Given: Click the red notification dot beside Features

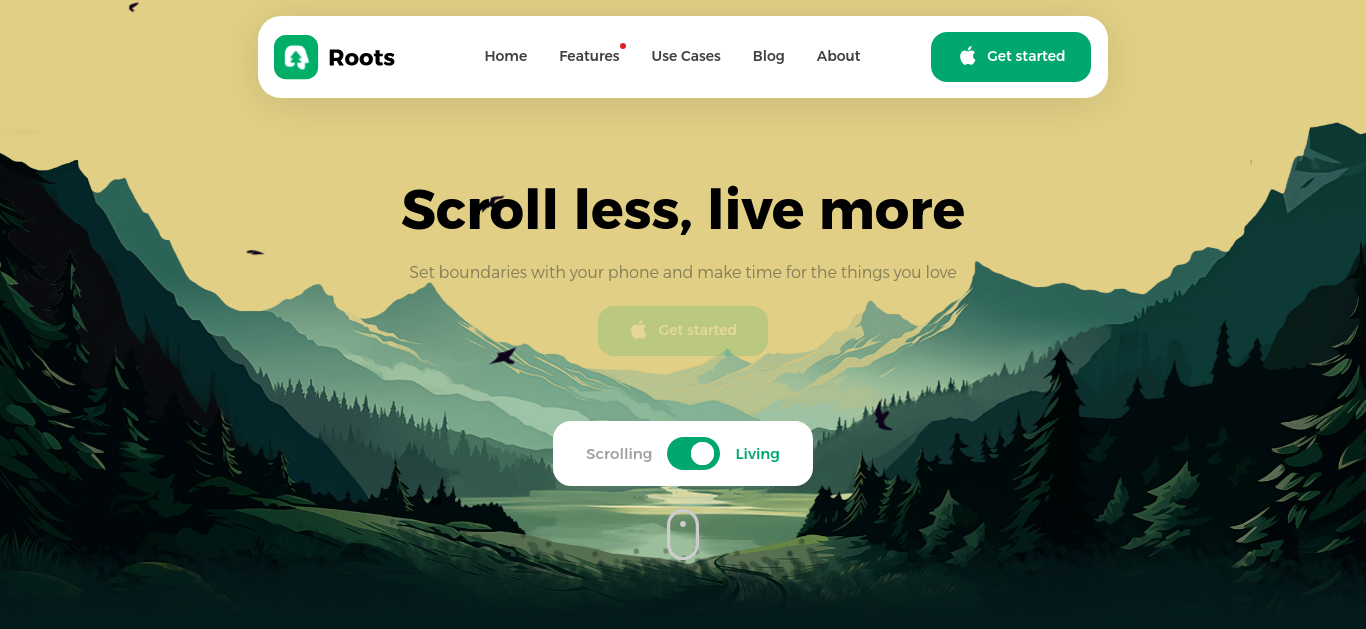Looking at the screenshot, I should [623, 46].
